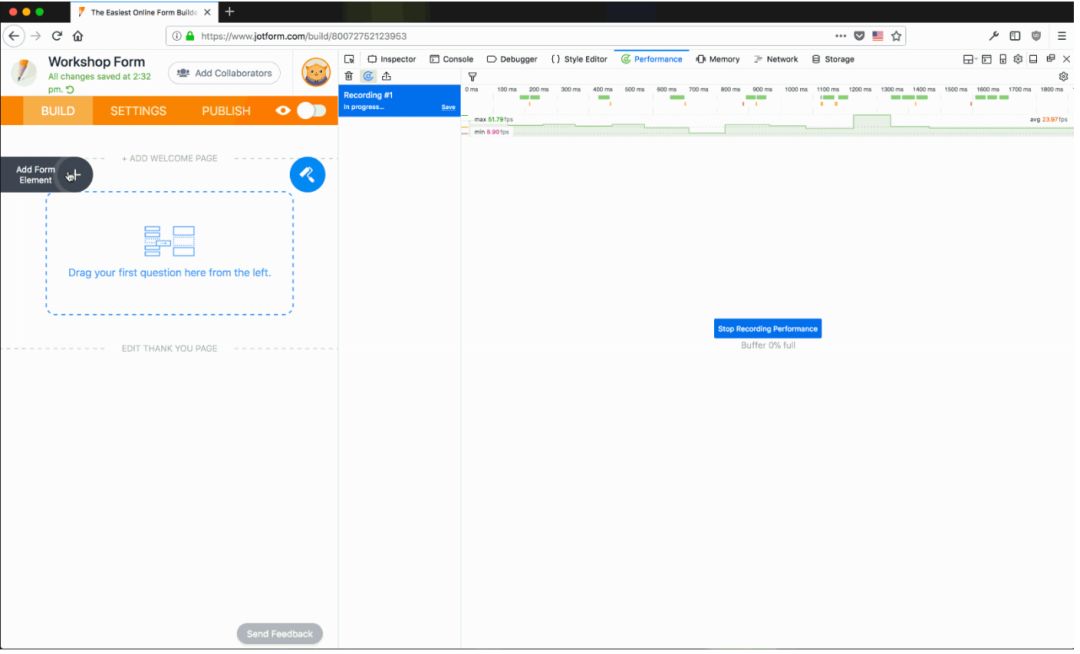The image size is (1080, 654).
Task: Switch to the BUILD tab
Action: (58, 111)
